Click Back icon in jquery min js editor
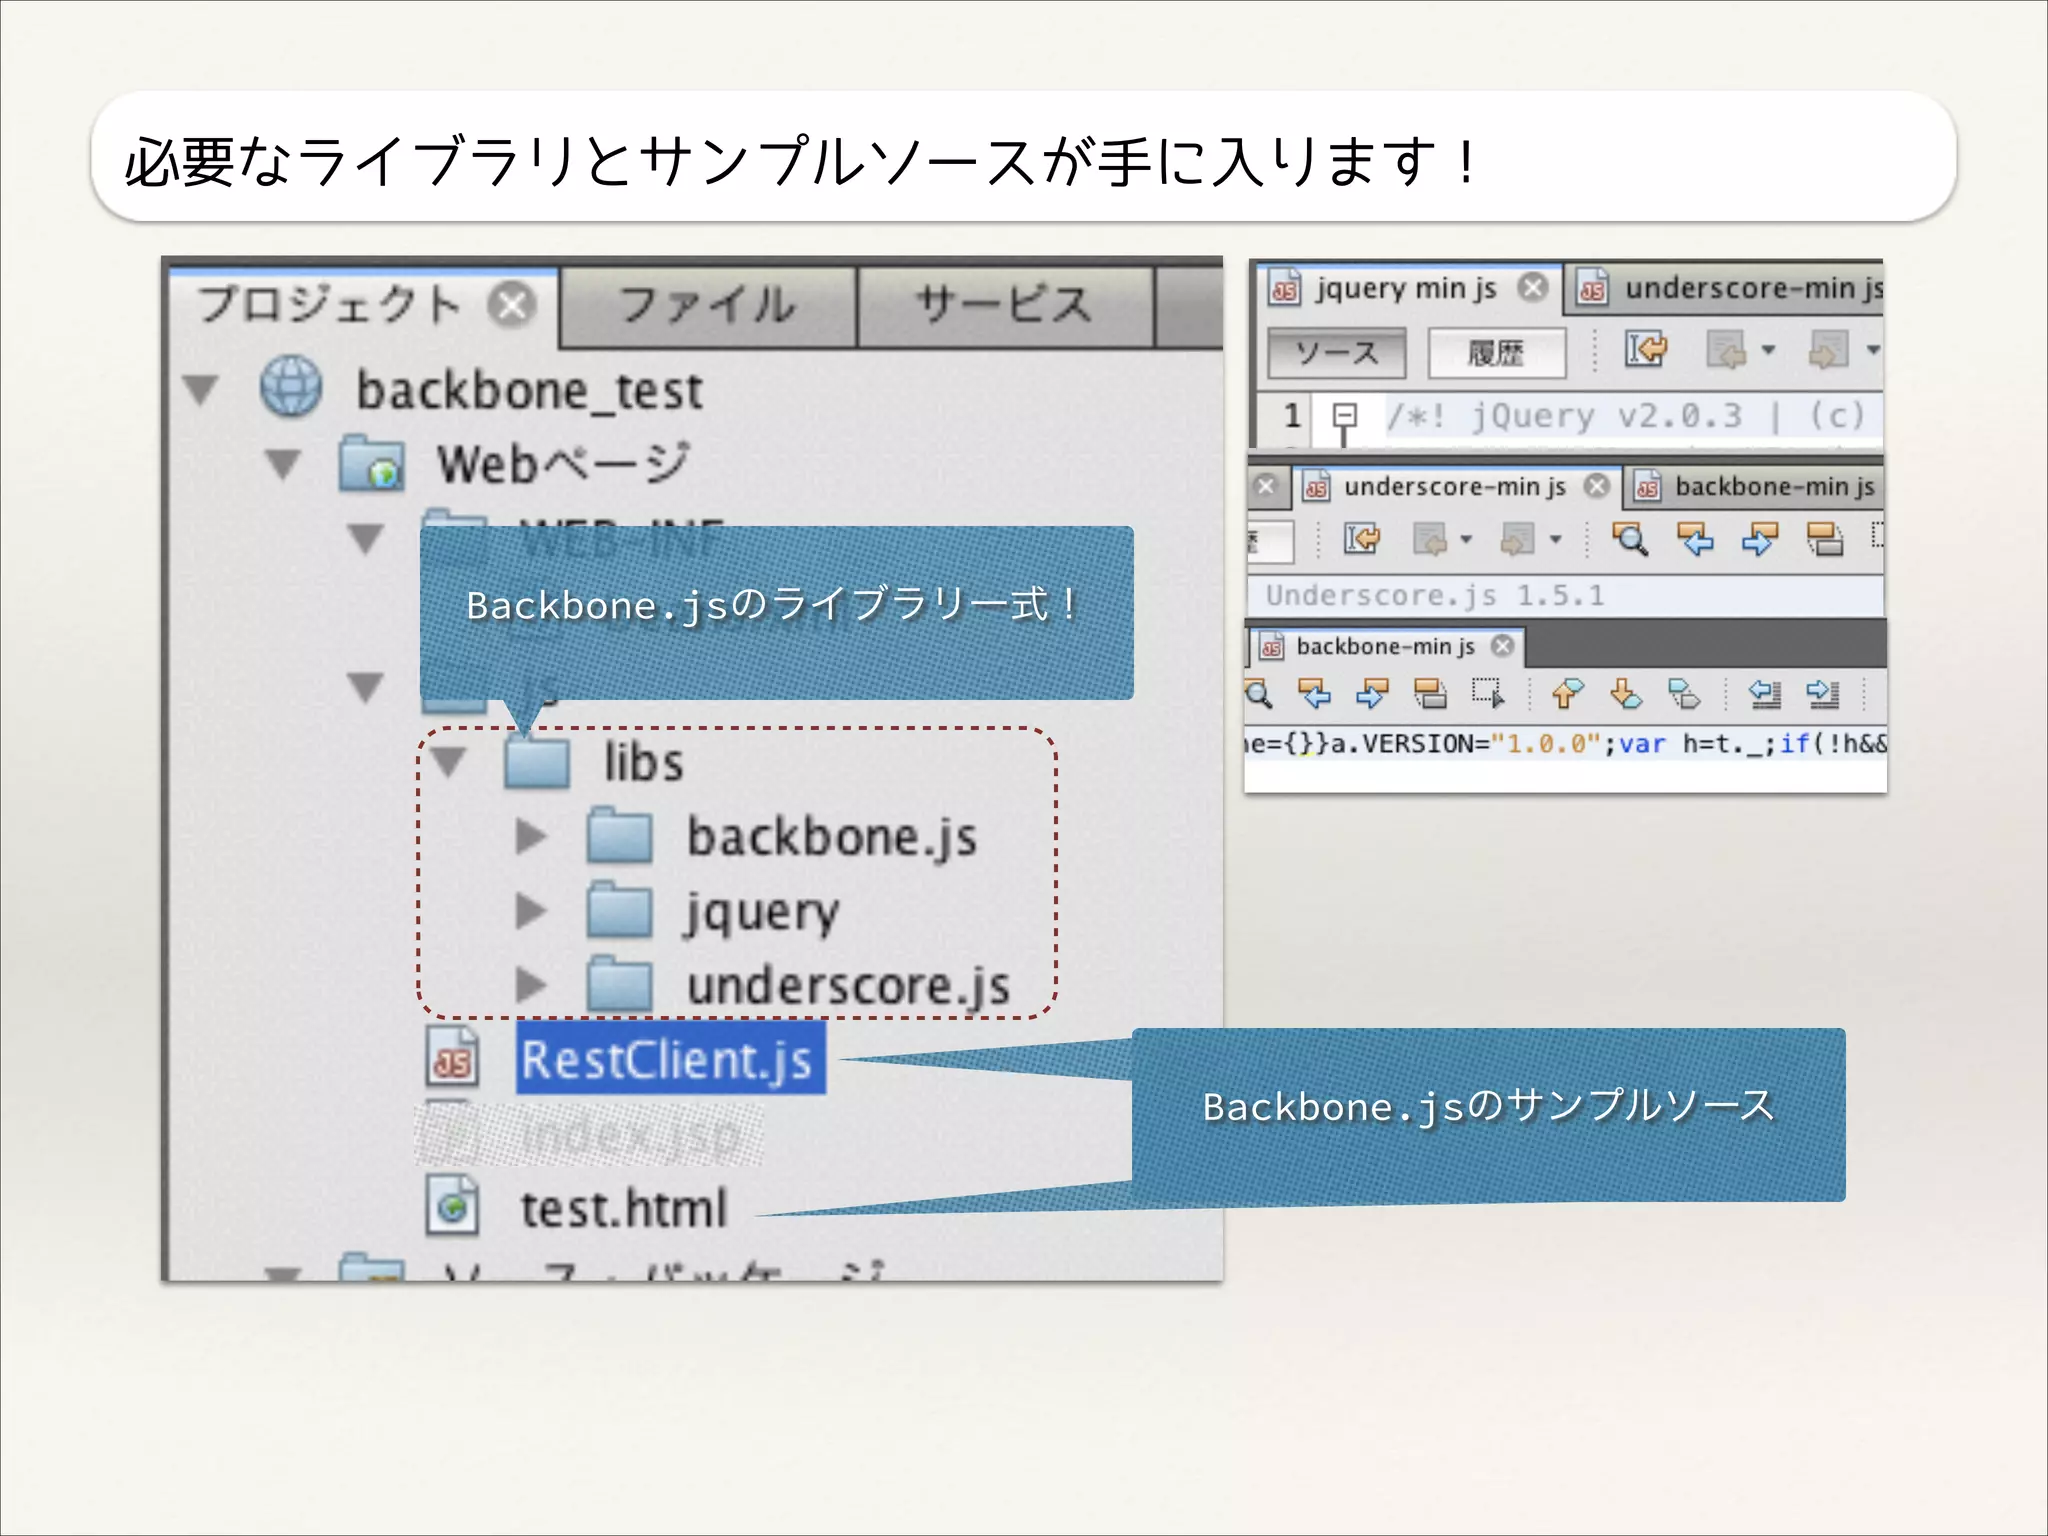The height and width of the screenshot is (1536, 2048). [1727, 350]
